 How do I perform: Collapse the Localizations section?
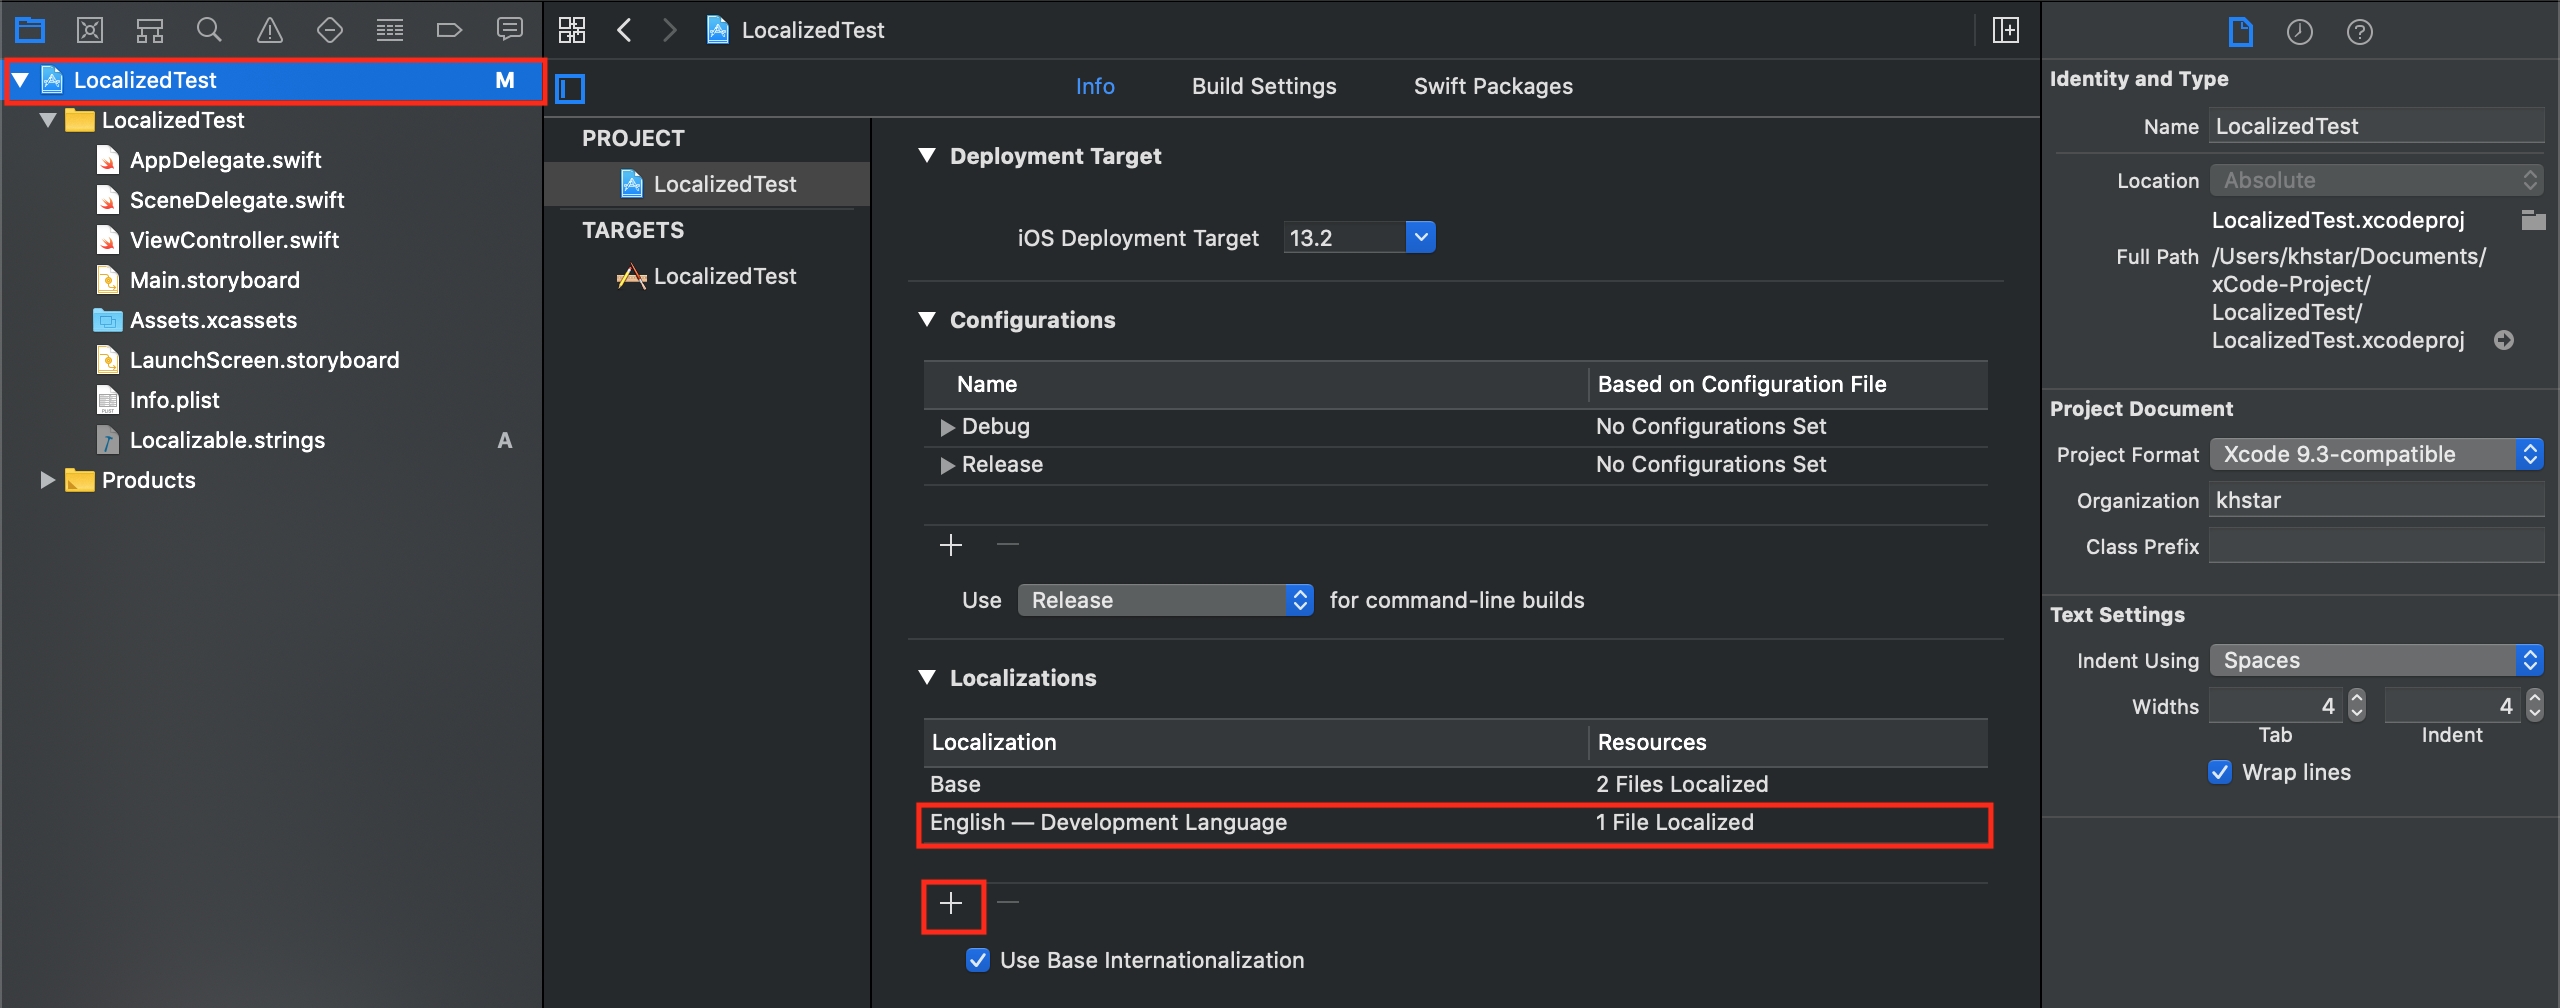[927, 678]
